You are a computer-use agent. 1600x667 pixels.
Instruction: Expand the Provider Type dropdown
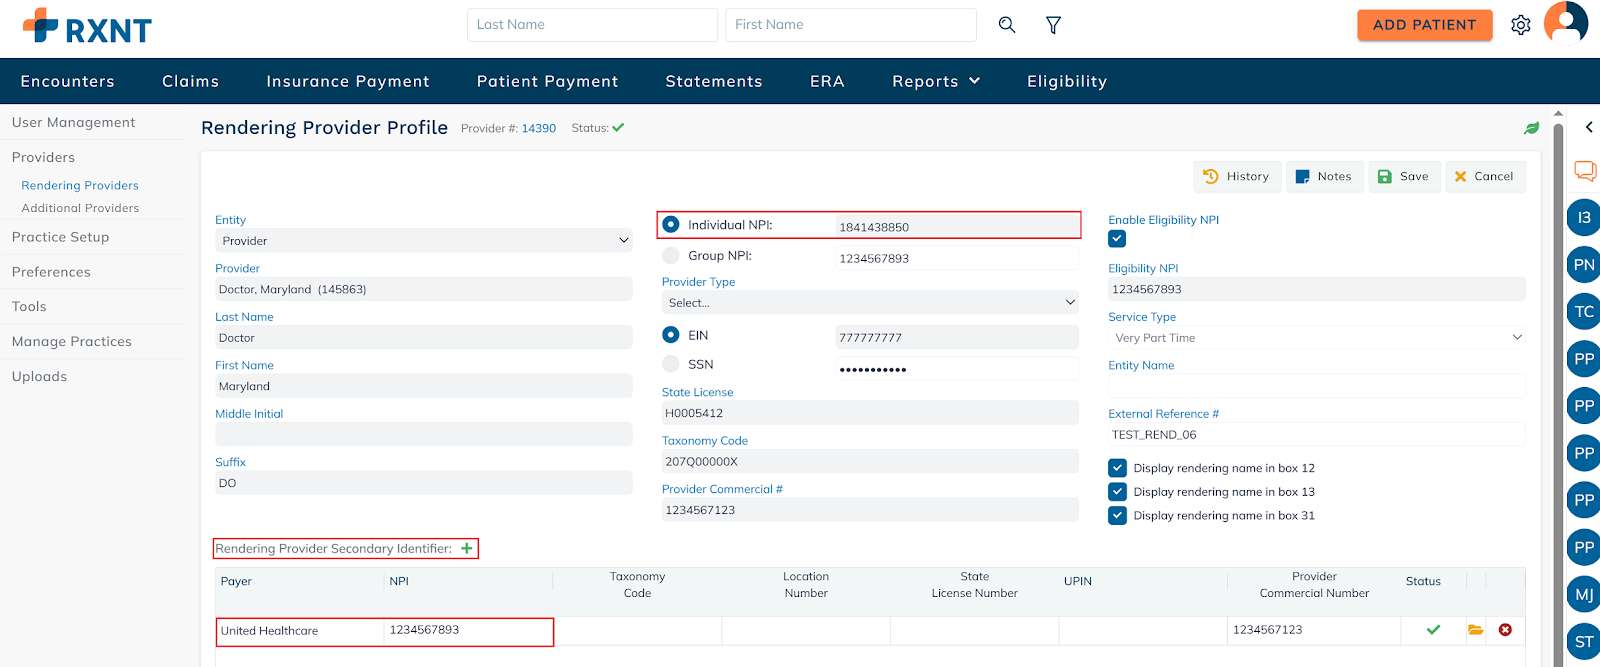click(869, 302)
